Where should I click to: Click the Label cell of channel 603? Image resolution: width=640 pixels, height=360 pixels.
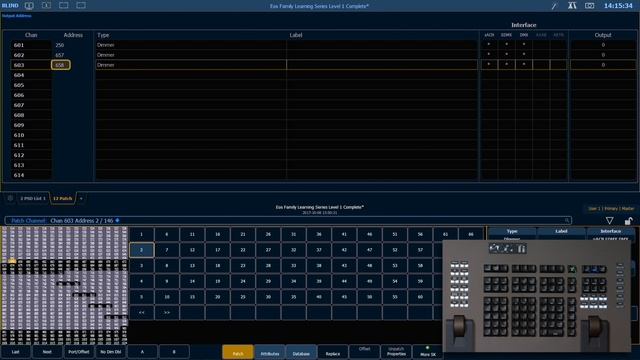382,65
